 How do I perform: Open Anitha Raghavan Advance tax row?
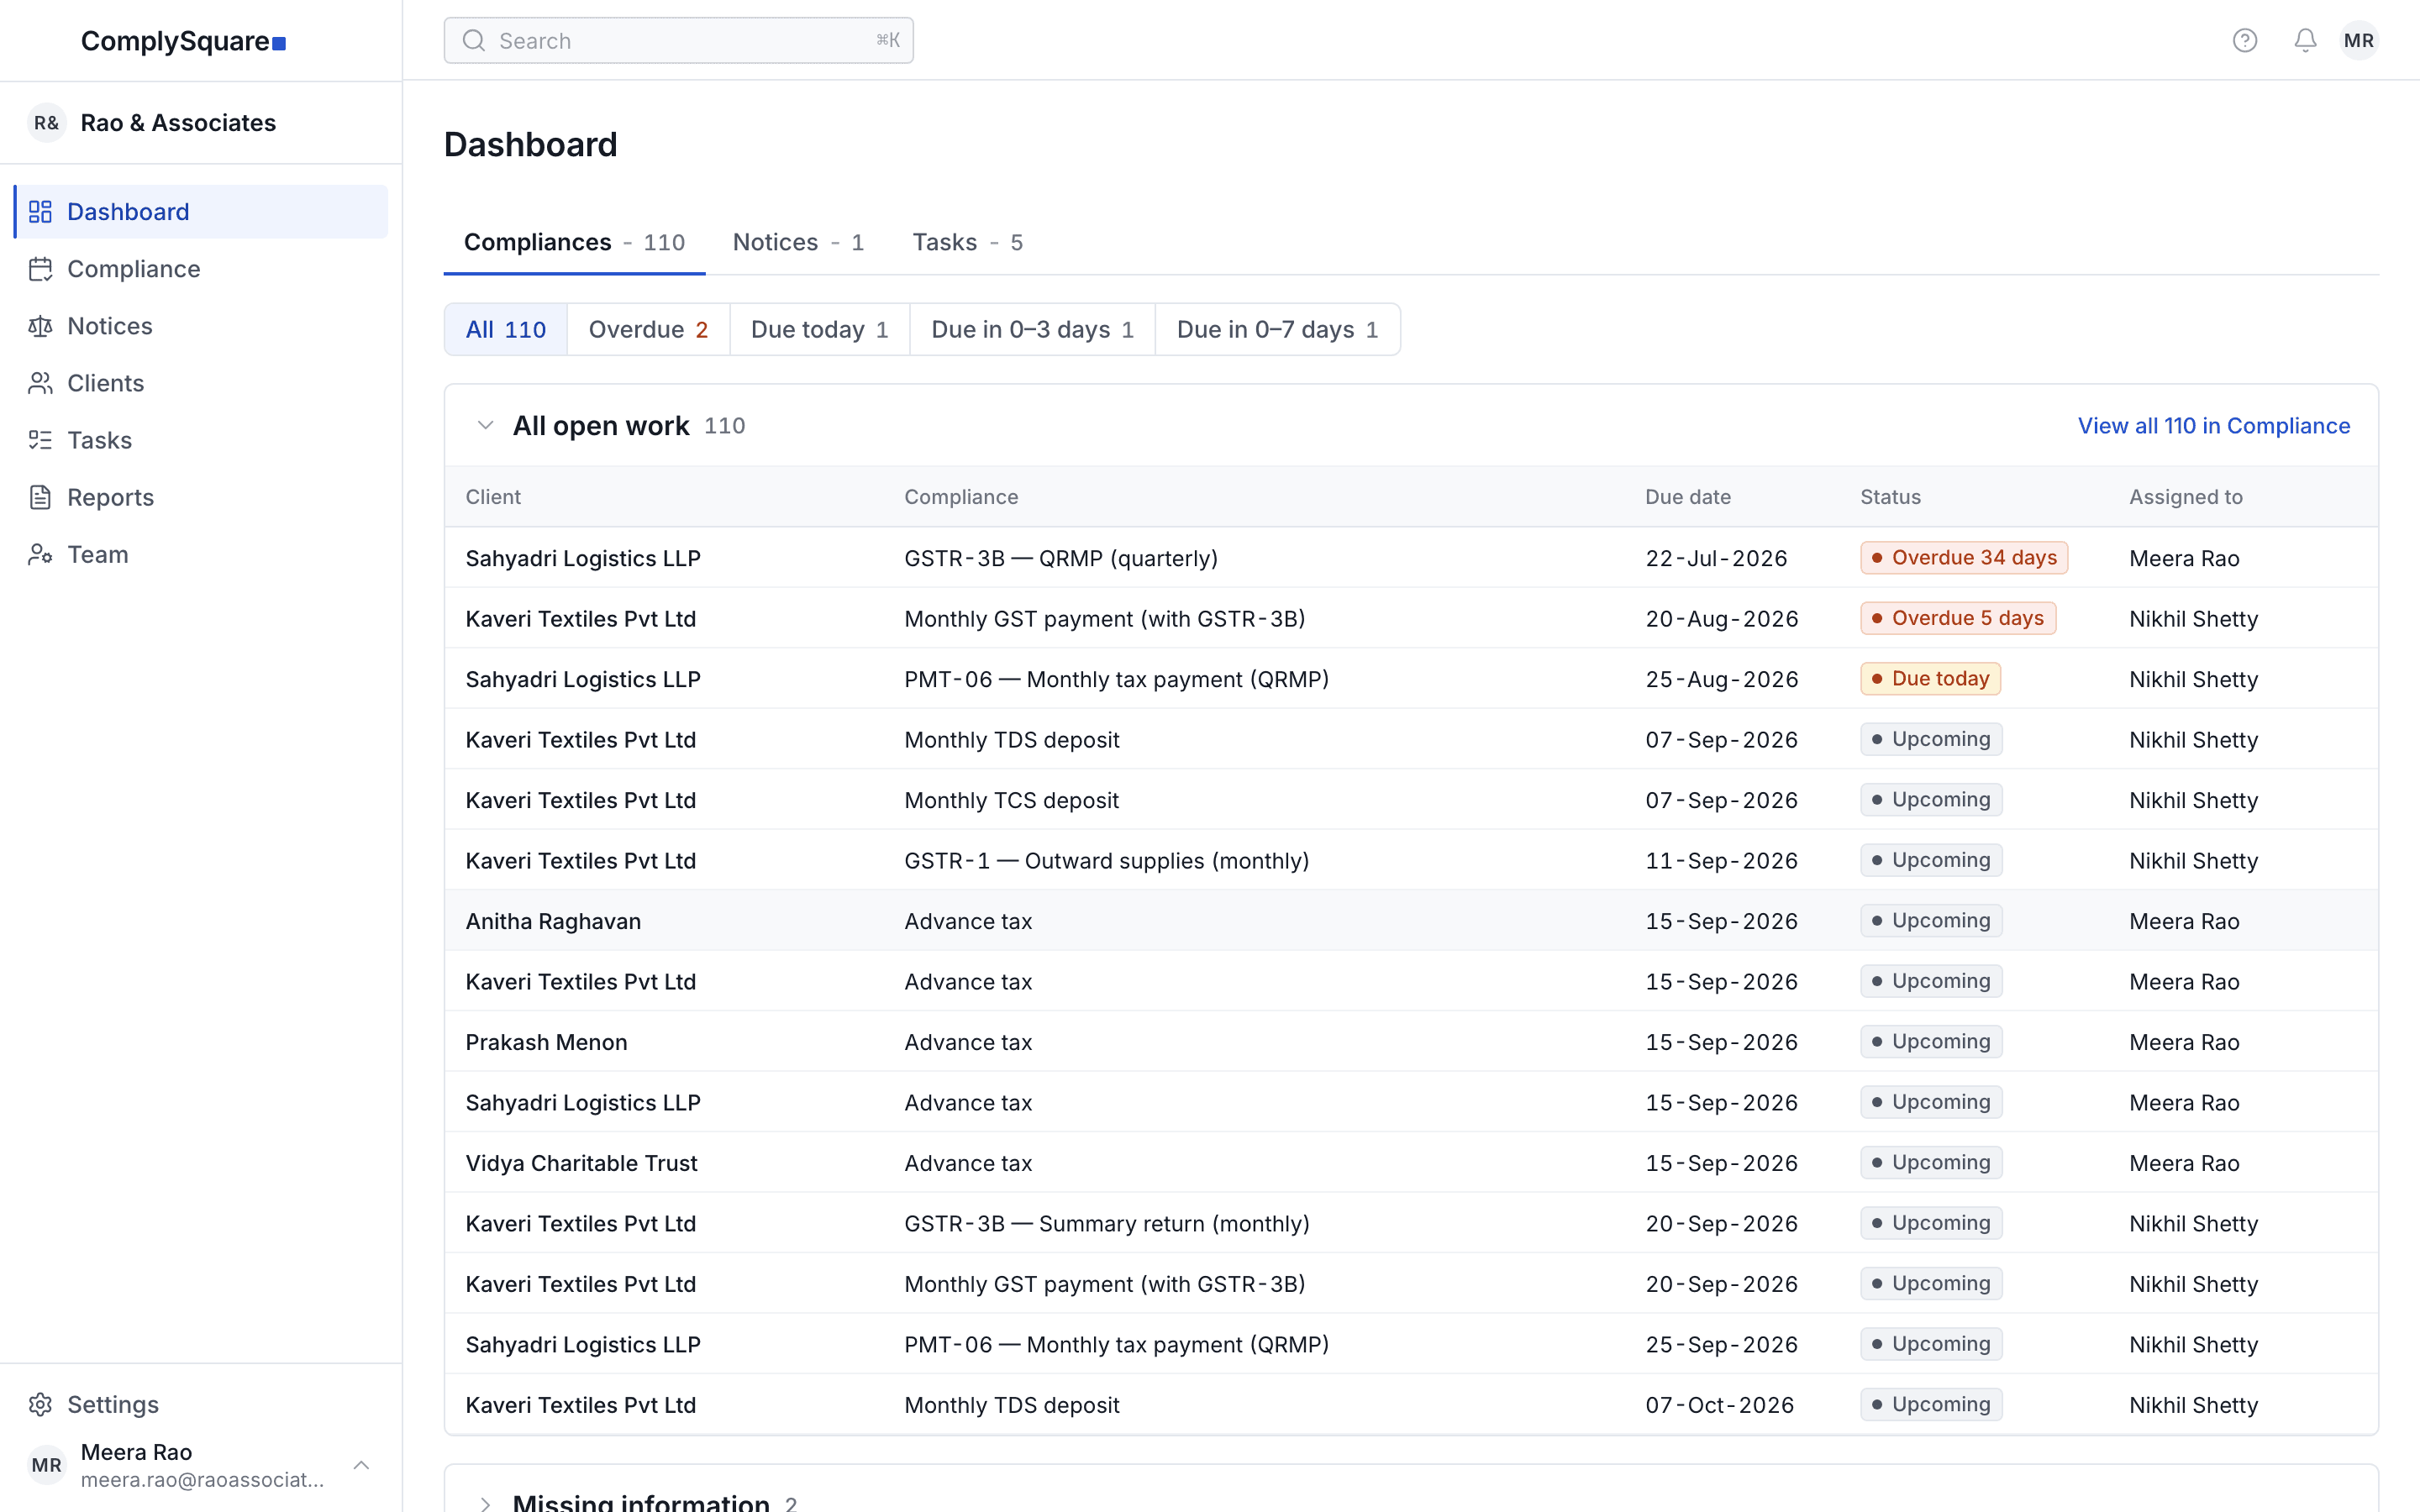tap(1411, 921)
